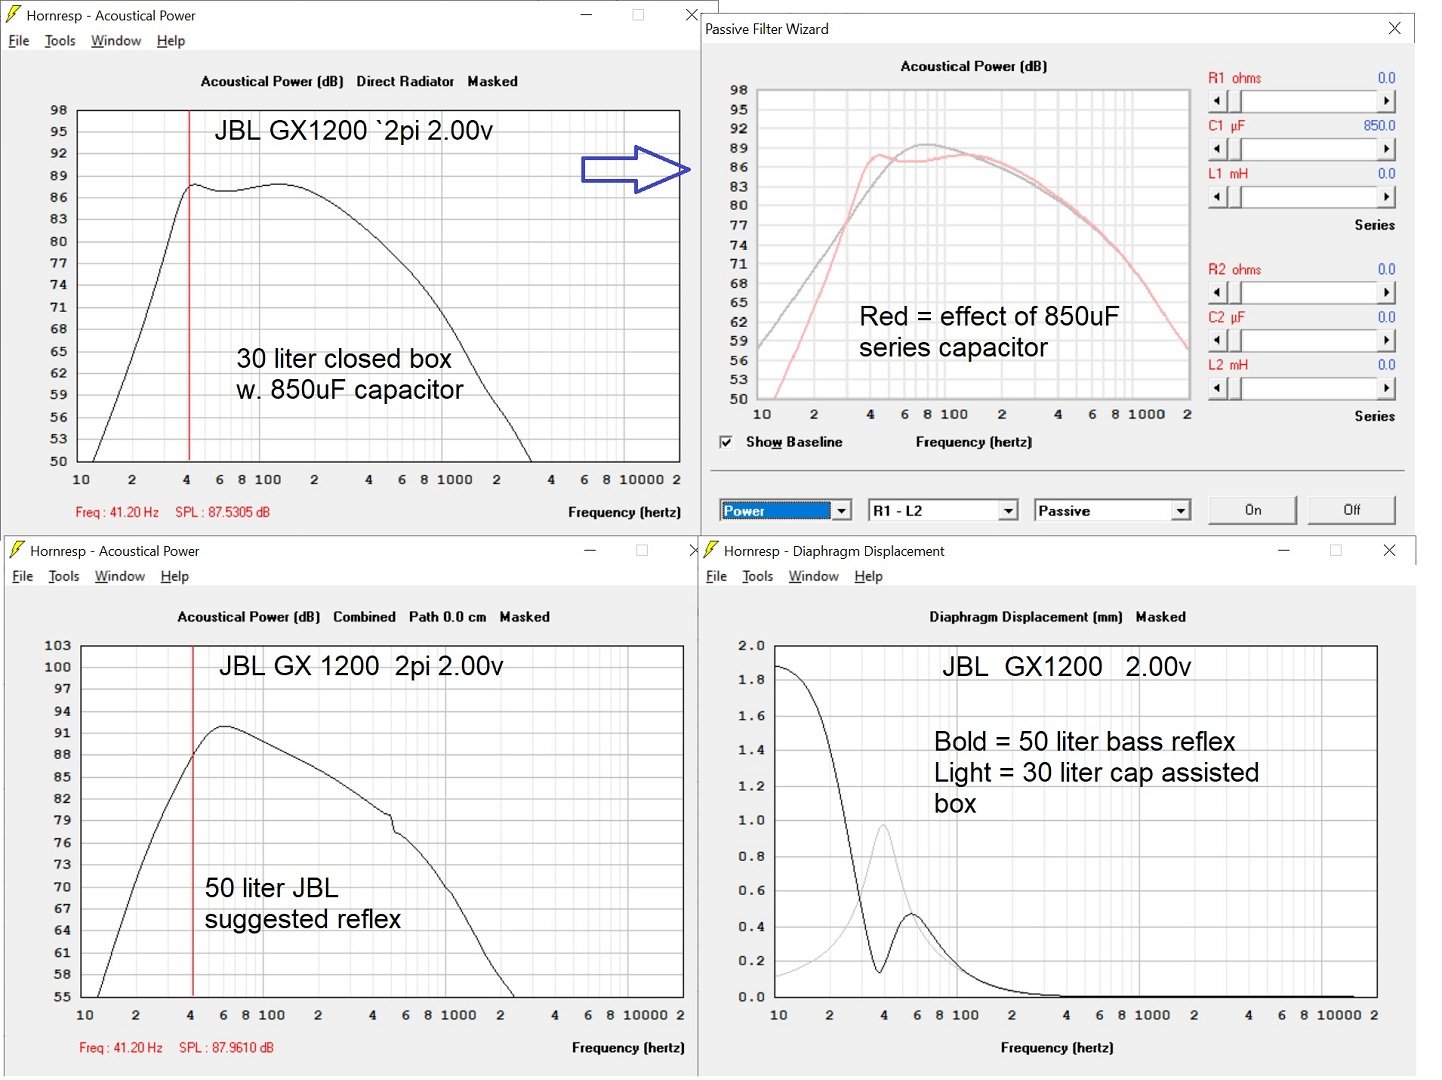The image size is (1442, 1080).
Task: Open Tools menu in bottom-left Acoustical Power window
Action: point(64,577)
